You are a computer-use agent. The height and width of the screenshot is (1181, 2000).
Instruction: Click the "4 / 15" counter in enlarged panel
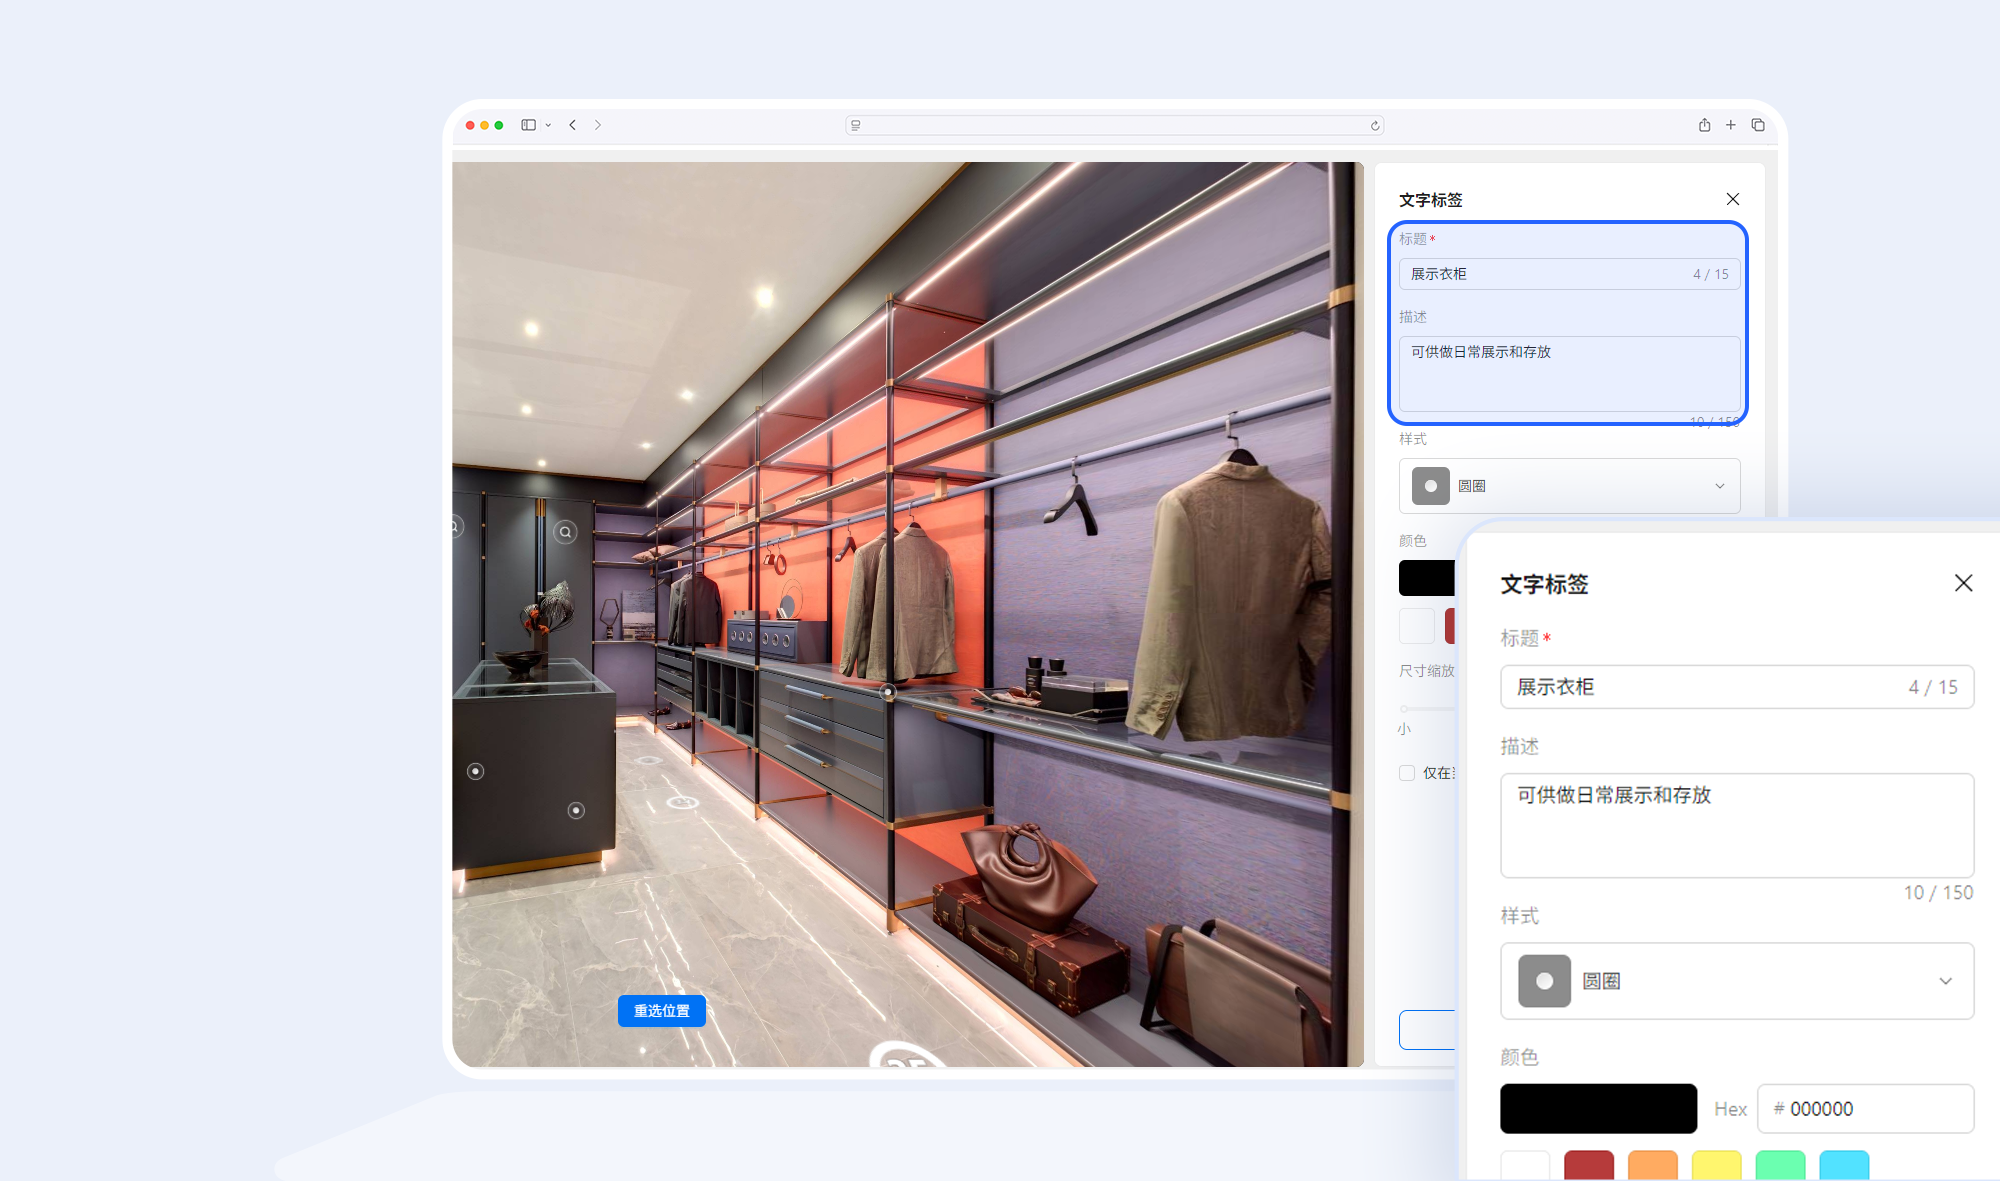point(1932,687)
